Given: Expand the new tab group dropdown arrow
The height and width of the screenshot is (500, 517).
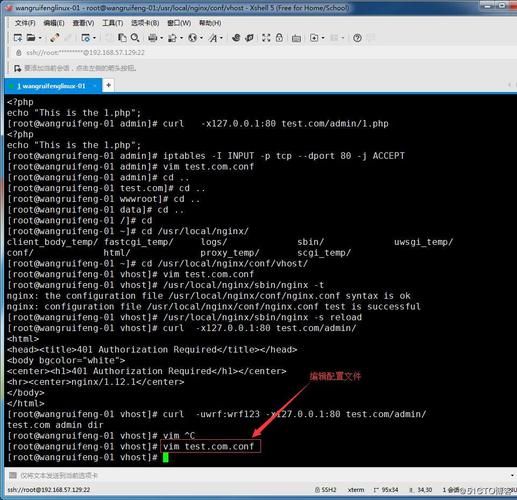Looking at the screenshot, I should 323,38.
